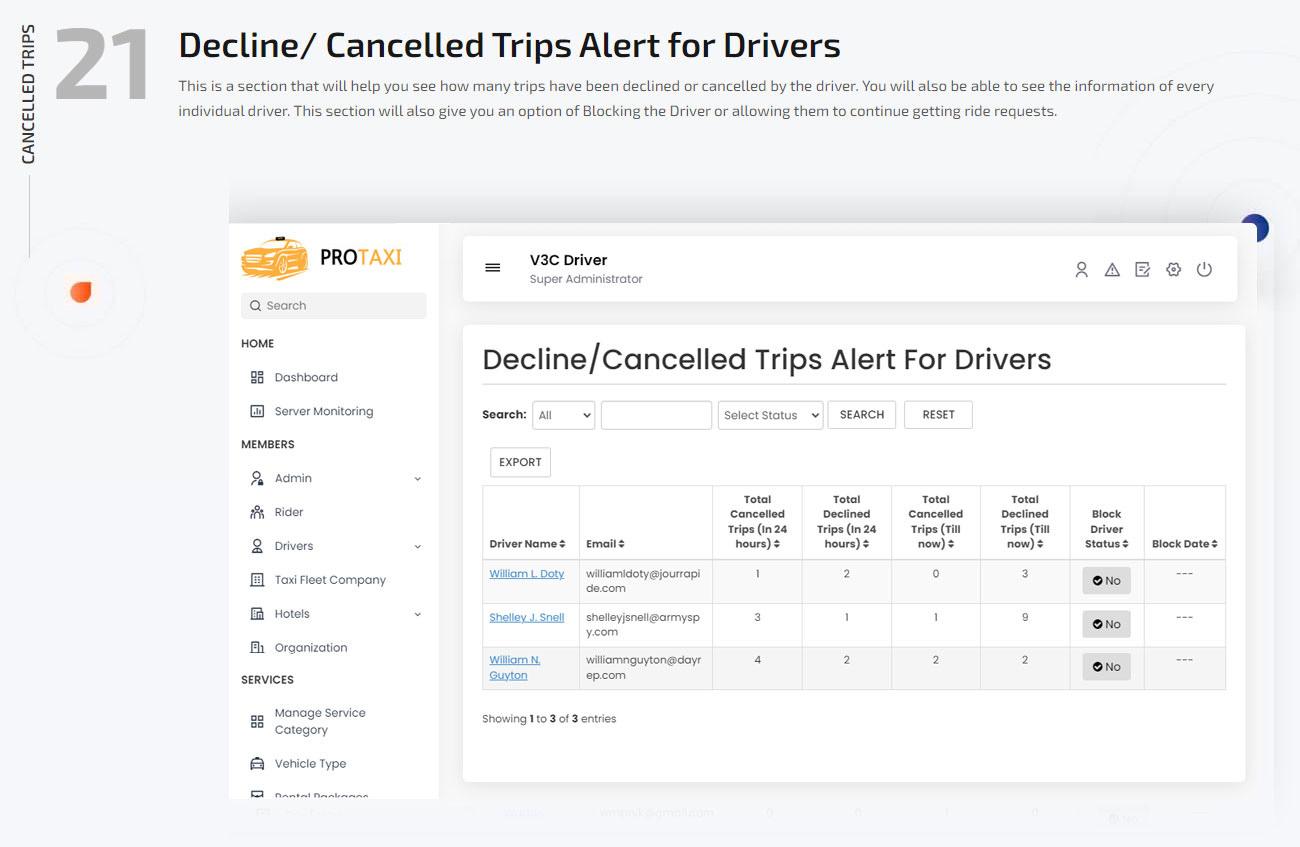
Task: Open the hamburger navigation menu
Action: 491,268
